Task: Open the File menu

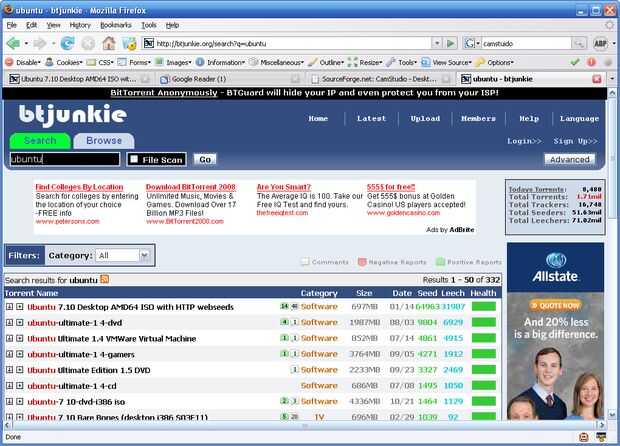Action: pyautogui.click(x=11, y=25)
